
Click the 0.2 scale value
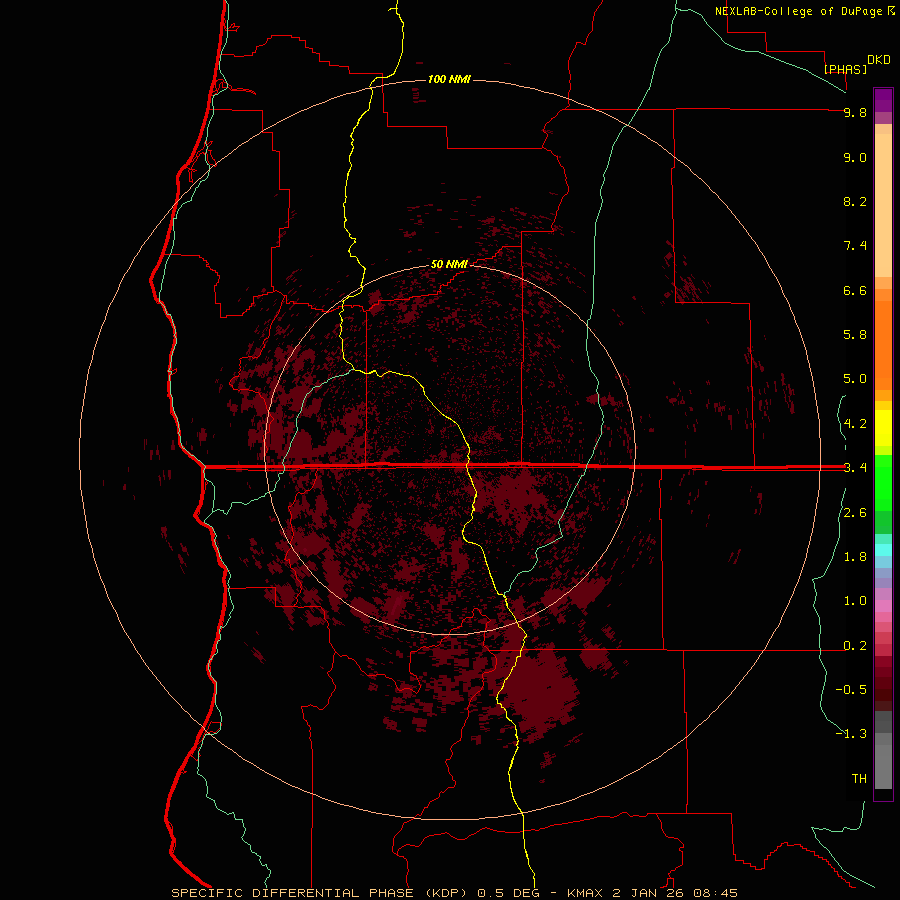(855, 646)
